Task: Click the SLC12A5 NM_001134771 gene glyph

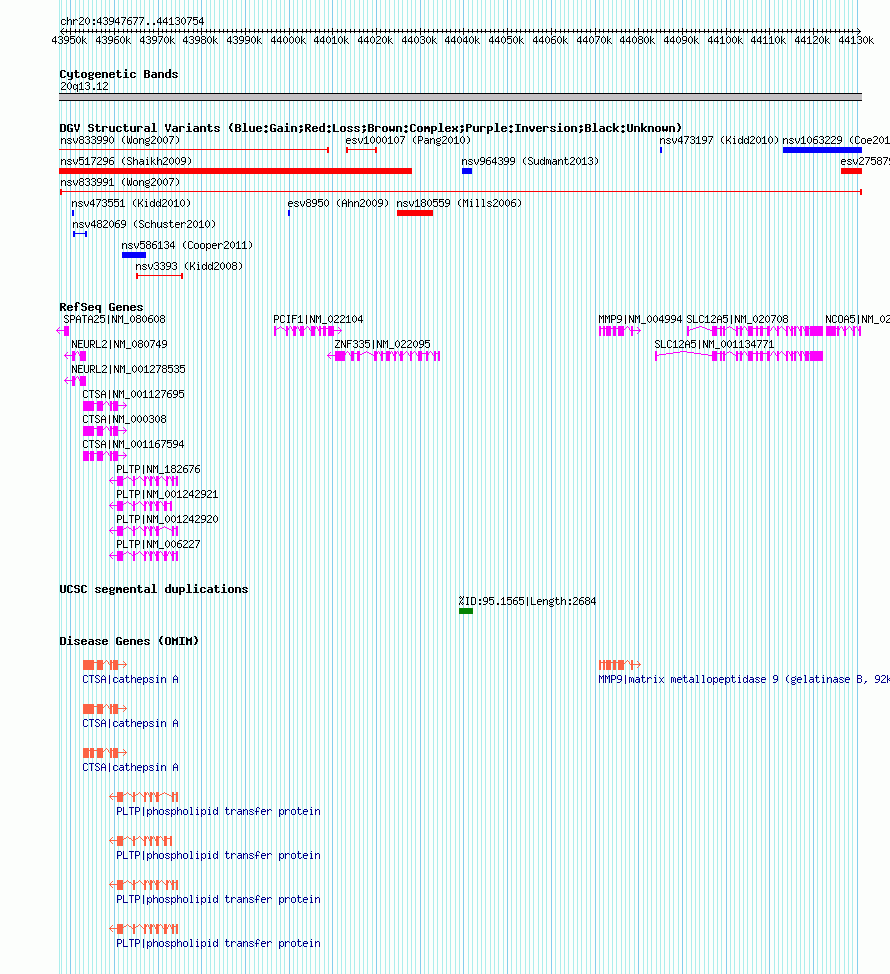Action: point(739,356)
